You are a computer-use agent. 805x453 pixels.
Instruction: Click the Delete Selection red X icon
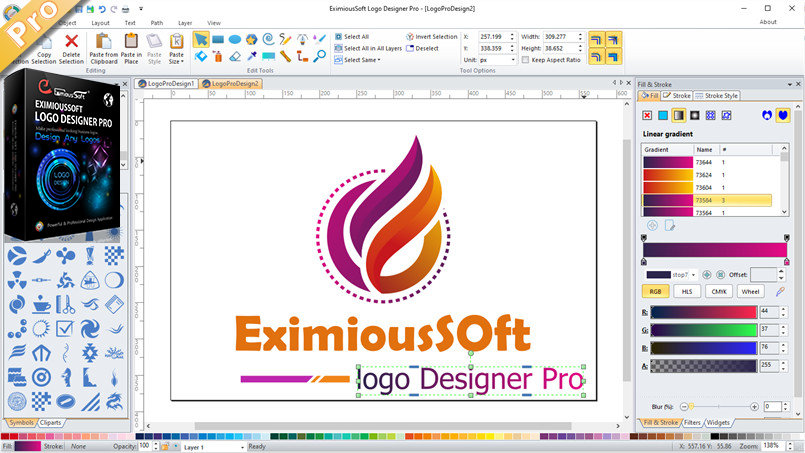point(71,41)
